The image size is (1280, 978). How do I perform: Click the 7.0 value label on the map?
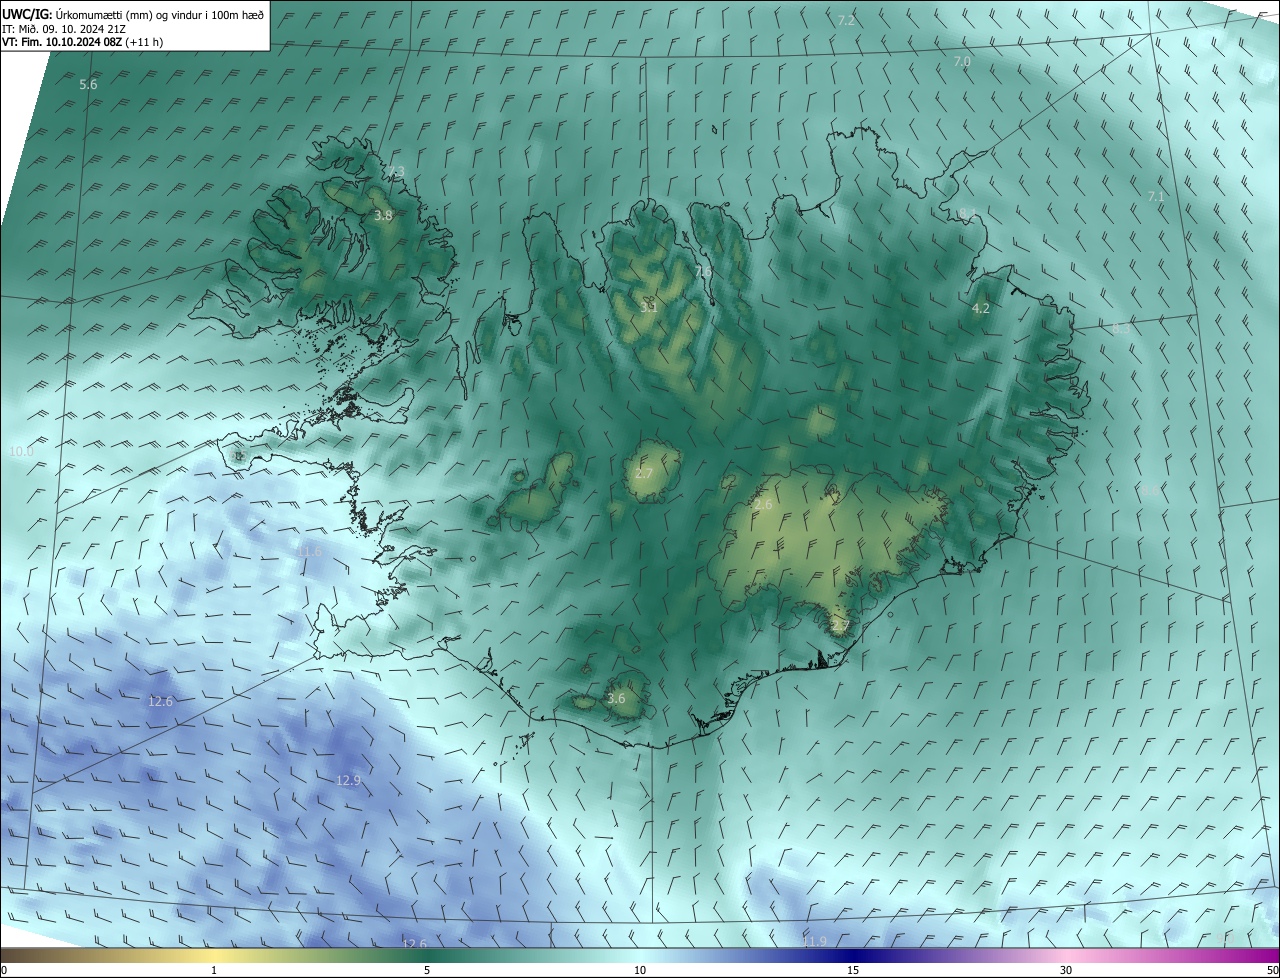click(962, 62)
